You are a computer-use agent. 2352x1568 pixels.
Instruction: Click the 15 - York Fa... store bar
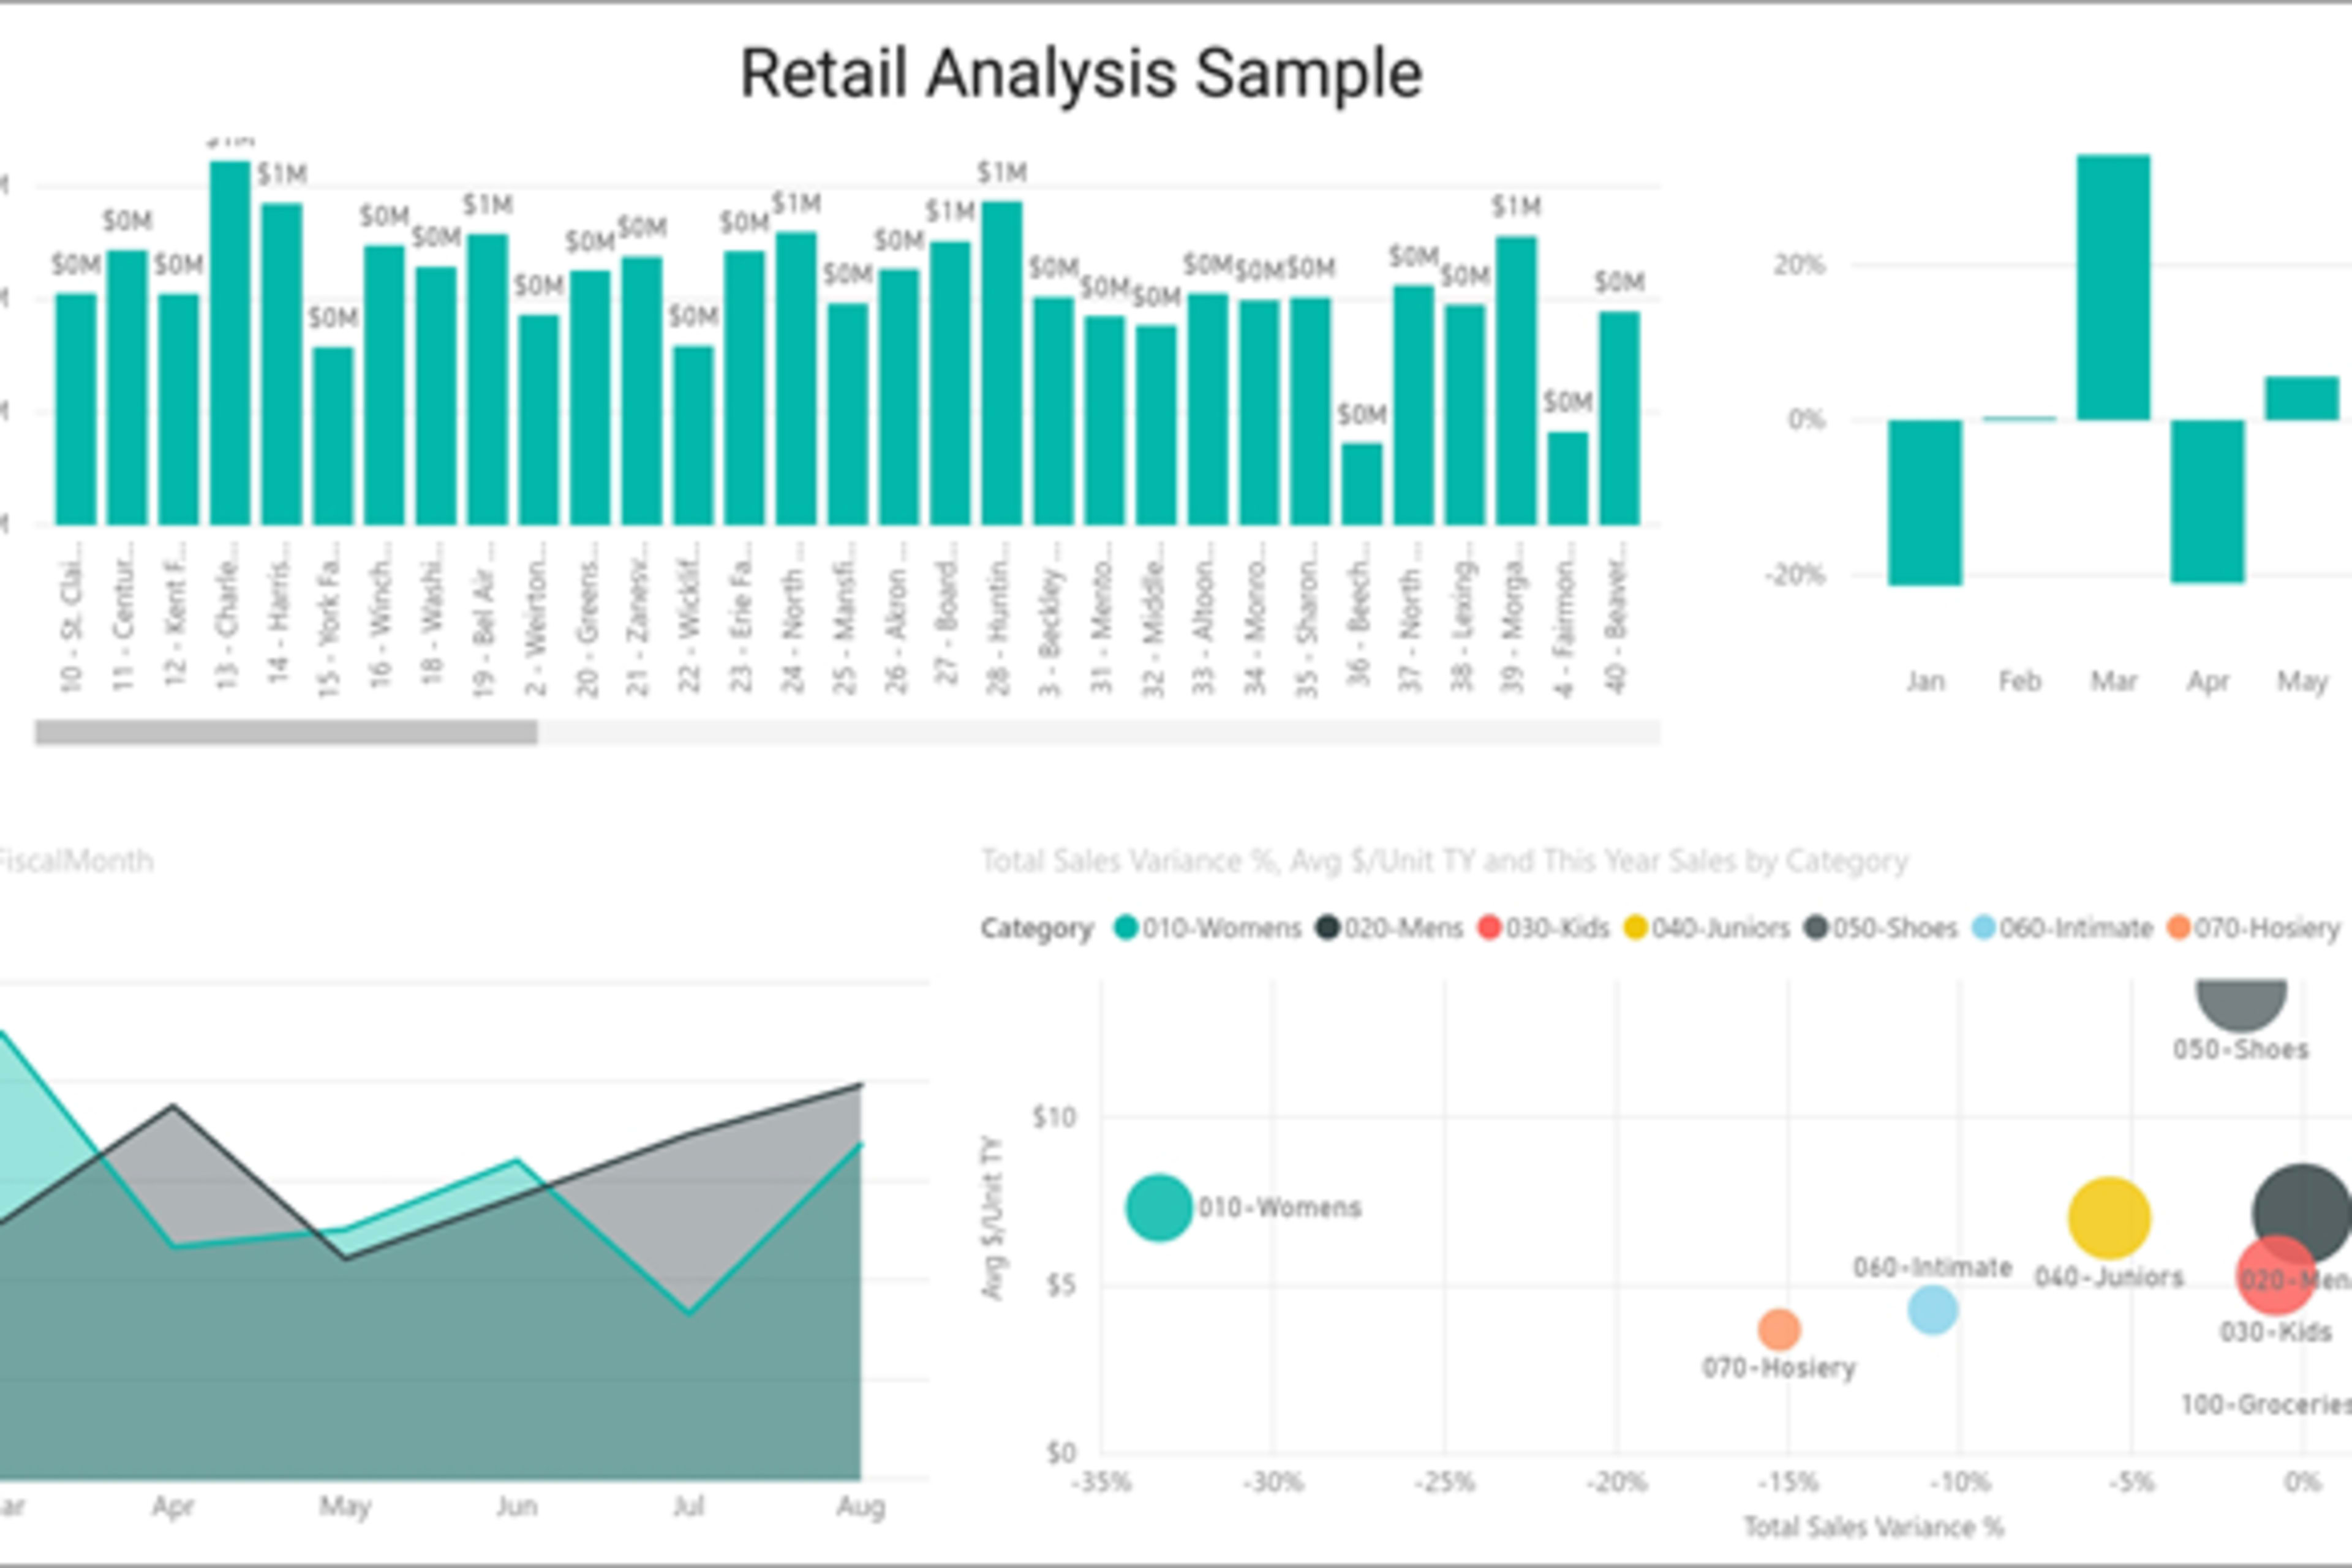(x=333, y=436)
